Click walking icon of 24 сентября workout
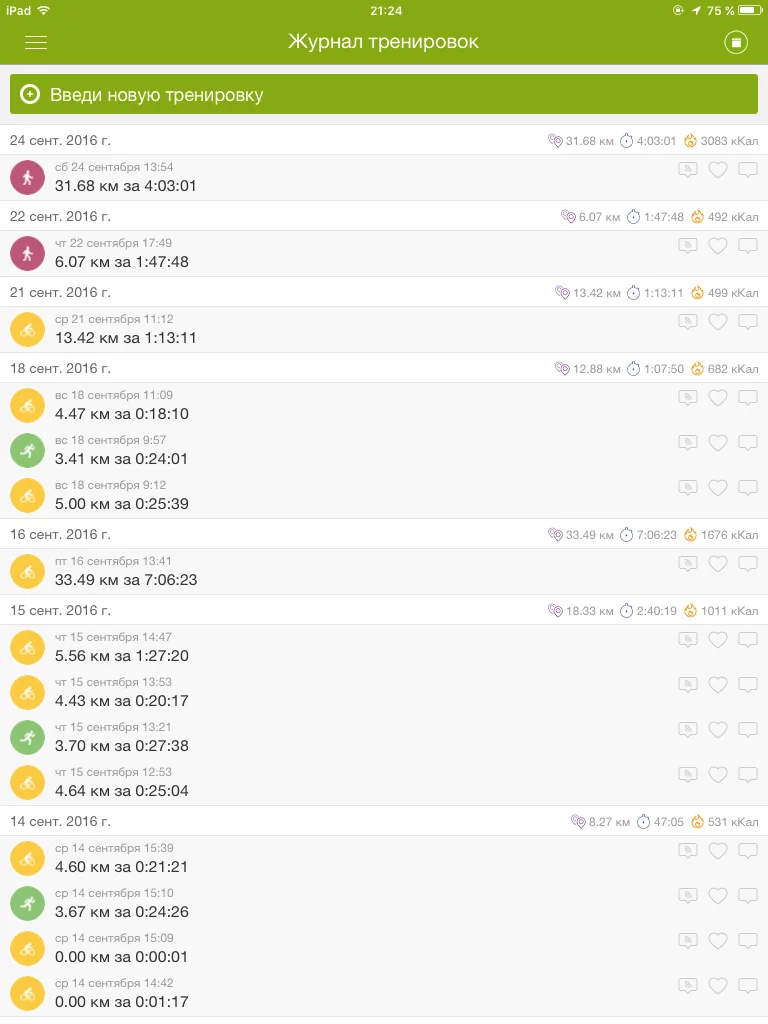Viewport: 768px width, 1024px height. pyautogui.click(x=27, y=177)
